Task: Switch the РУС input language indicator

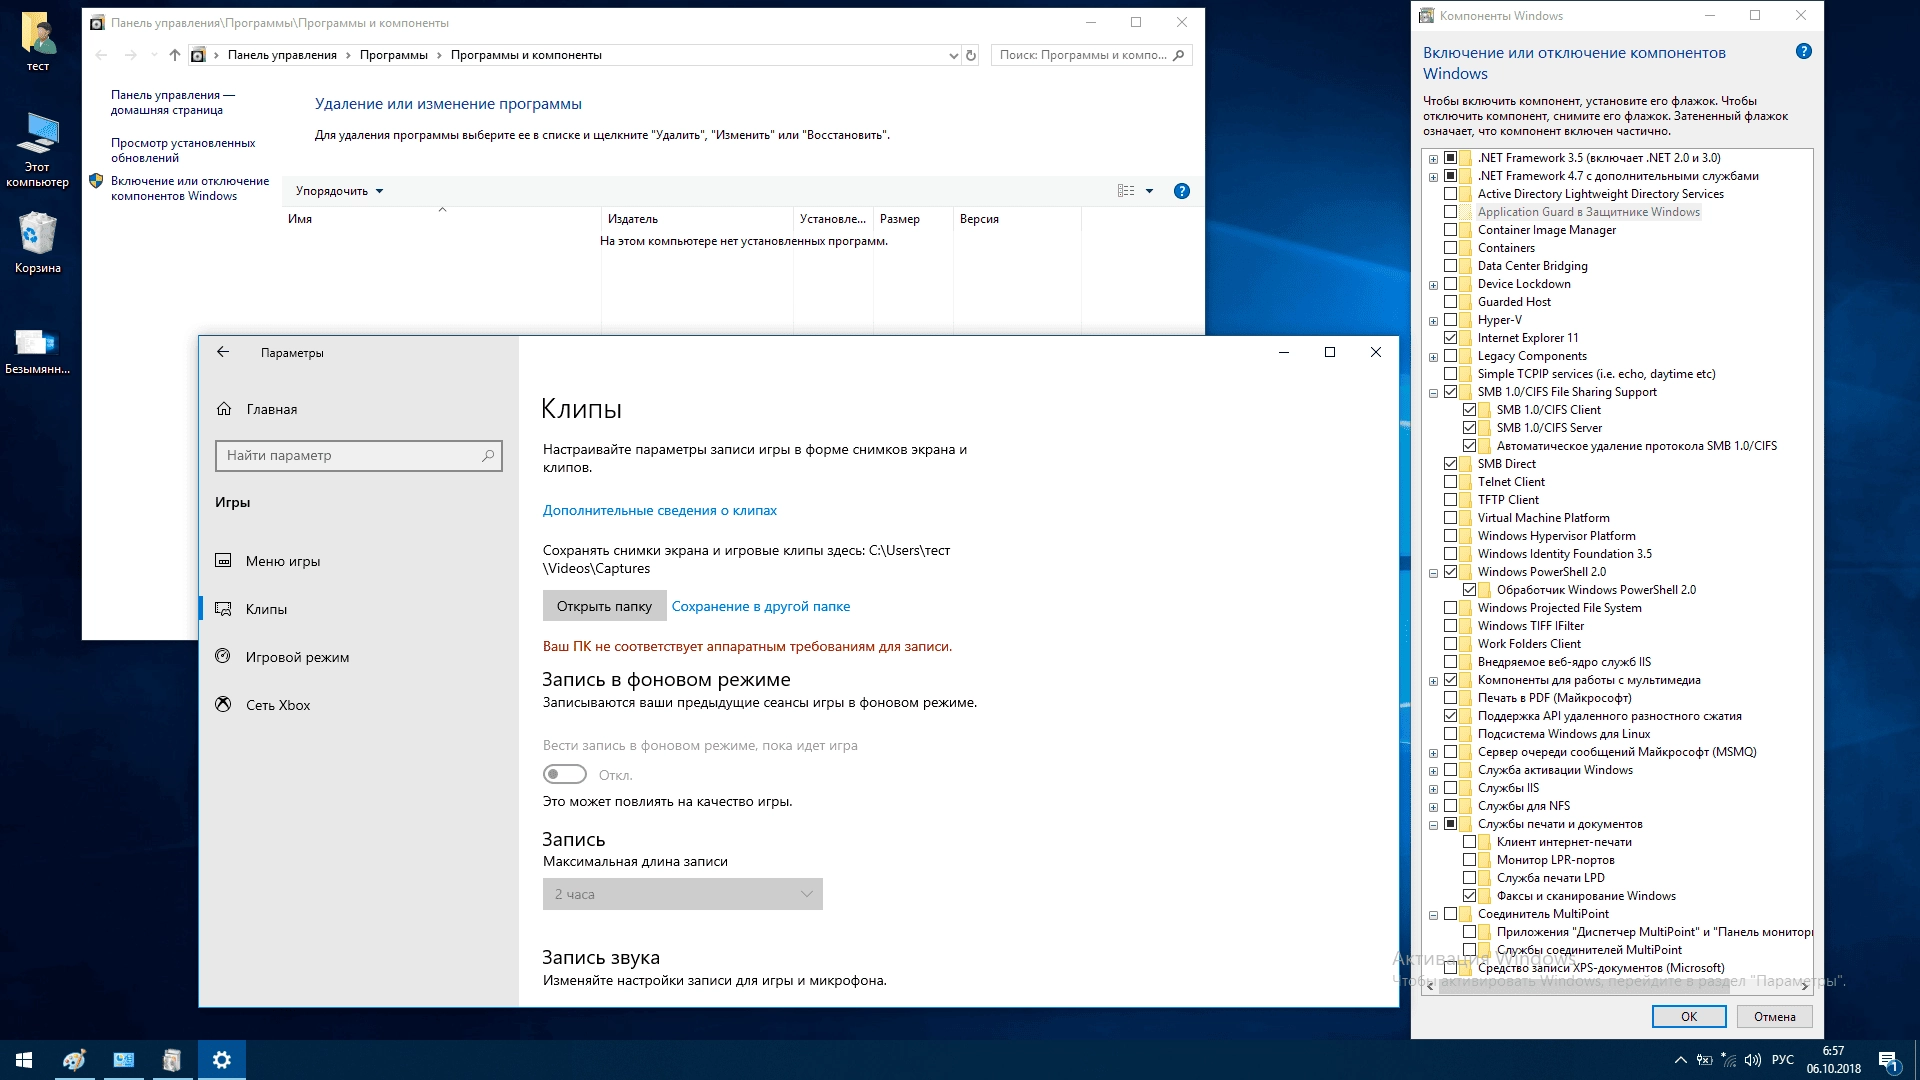Action: [1783, 1060]
